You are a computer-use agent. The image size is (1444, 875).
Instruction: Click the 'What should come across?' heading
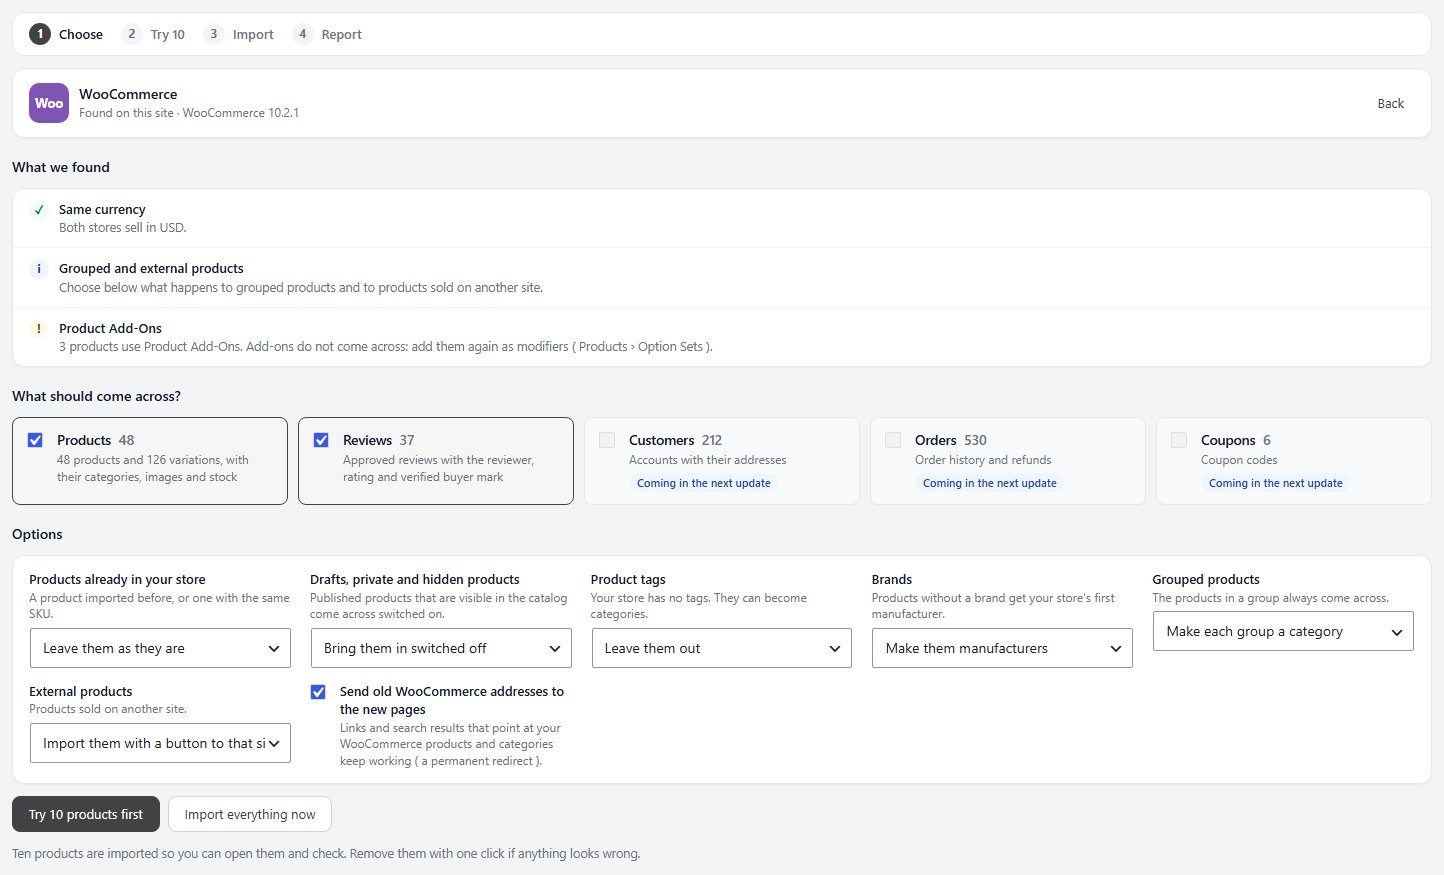[x=97, y=396]
